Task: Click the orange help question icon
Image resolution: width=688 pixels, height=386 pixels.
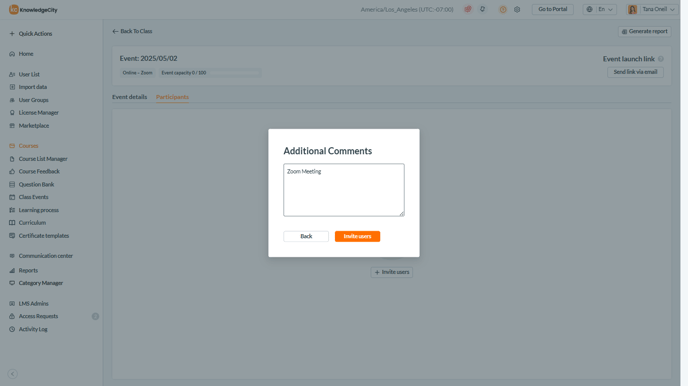Action: tap(503, 9)
